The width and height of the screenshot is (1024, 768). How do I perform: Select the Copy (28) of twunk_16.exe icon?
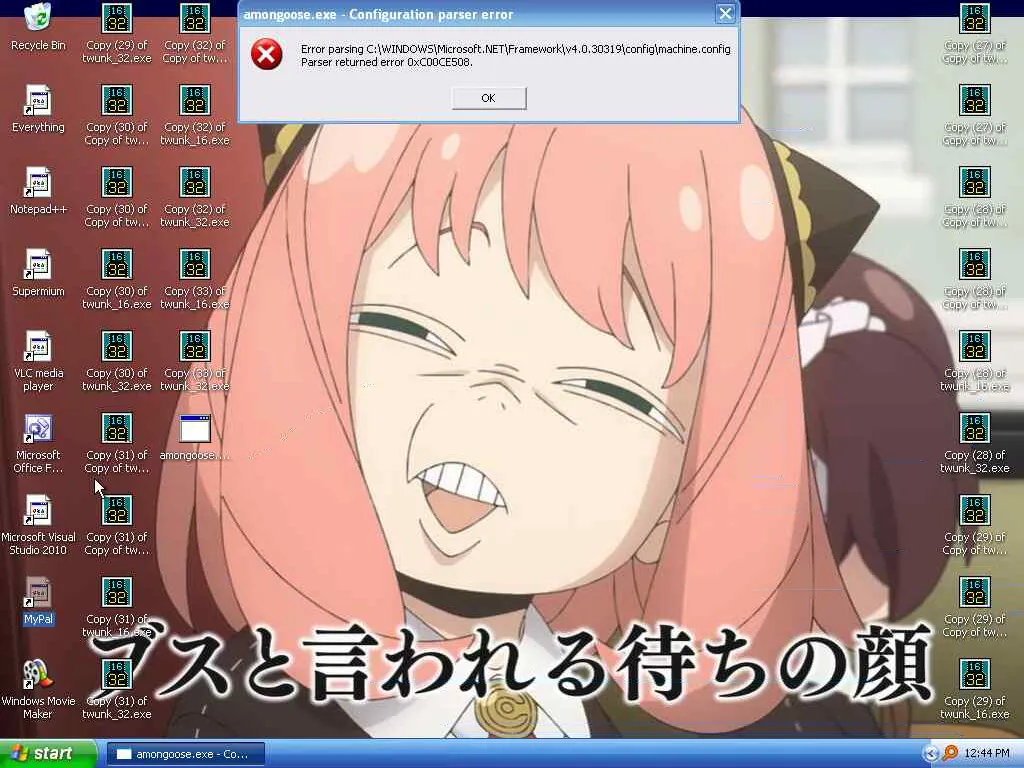[x=974, y=361]
